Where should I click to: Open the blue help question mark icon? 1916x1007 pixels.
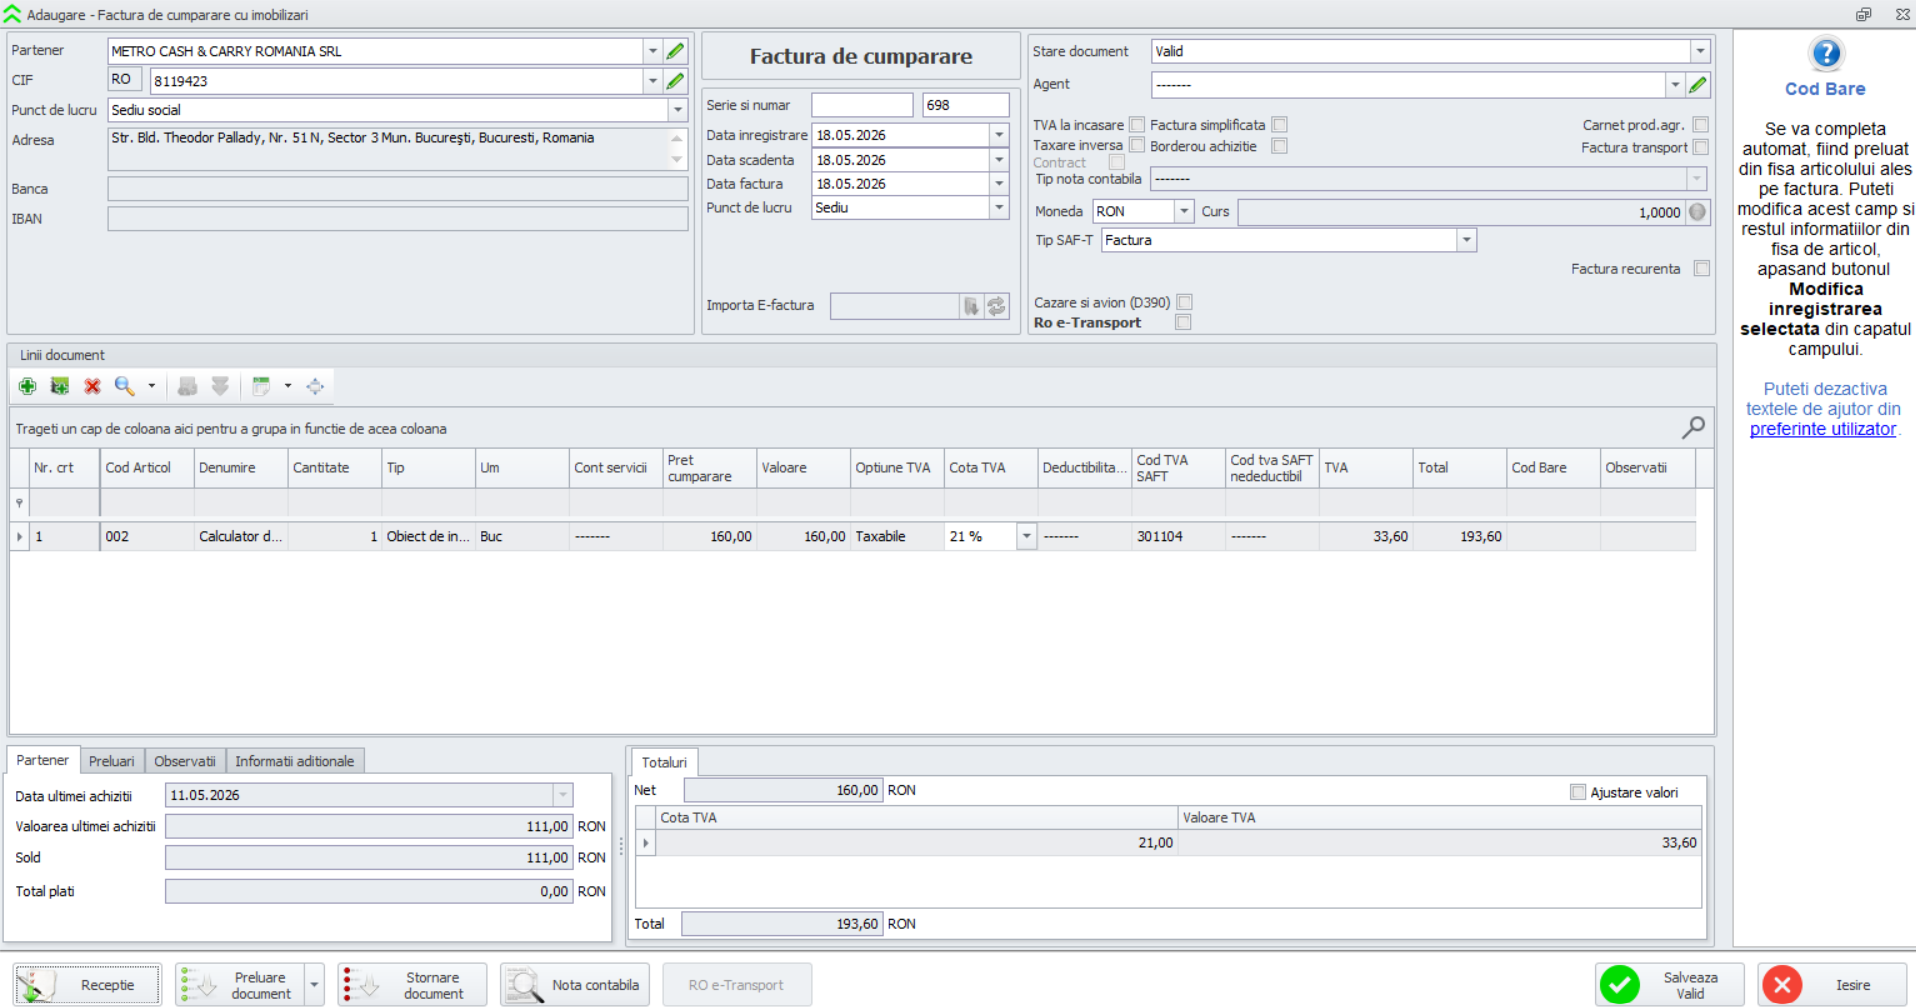pyautogui.click(x=1826, y=54)
